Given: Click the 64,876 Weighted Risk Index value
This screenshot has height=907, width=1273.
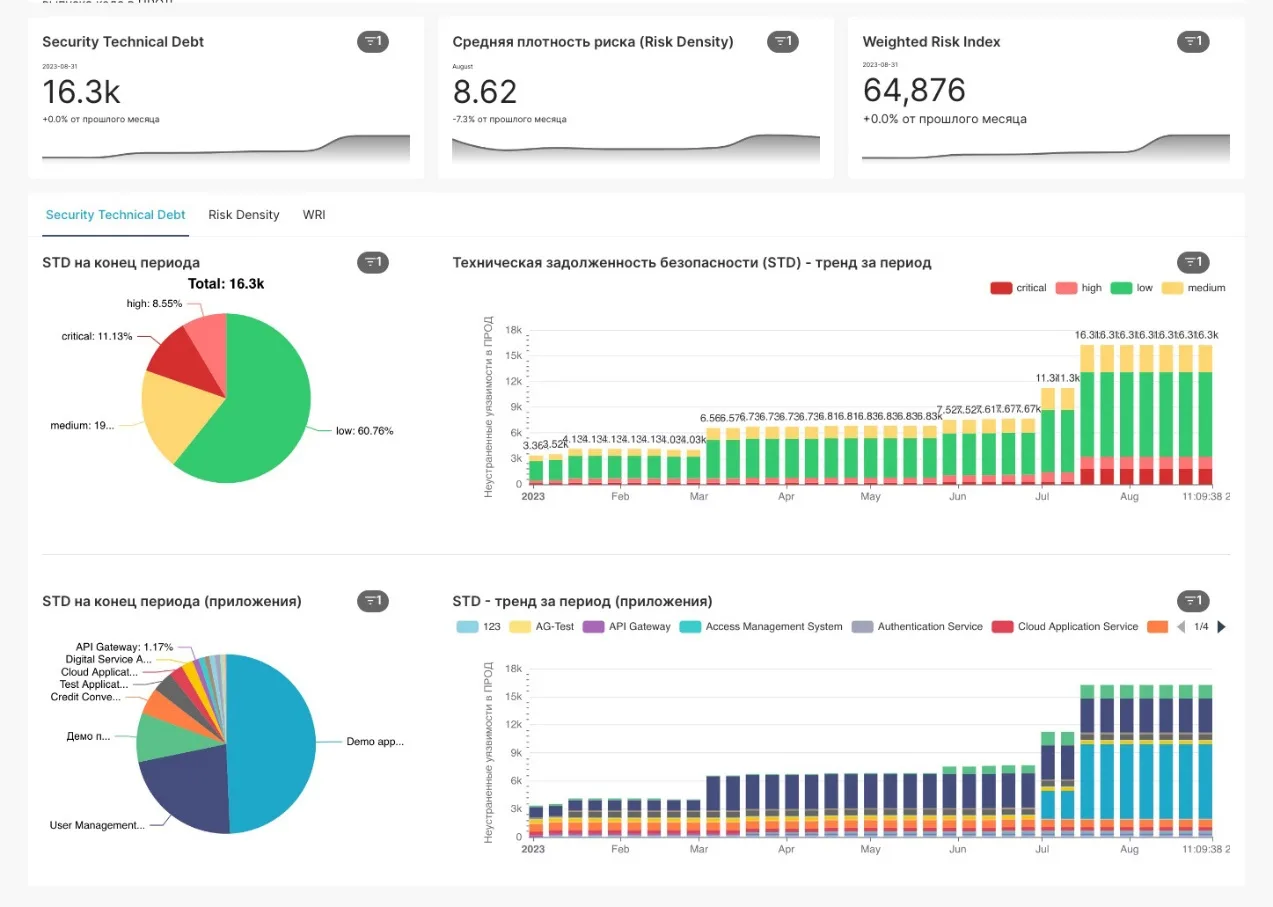Looking at the screenshot, I should point(914,91).
